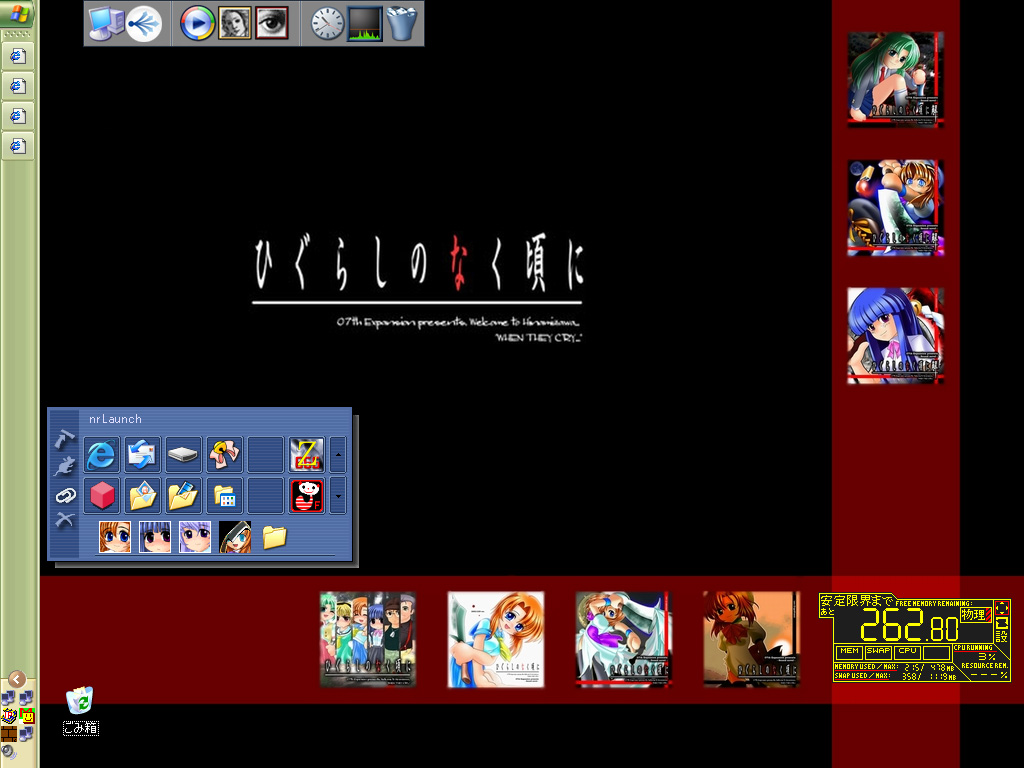
Task: Launch the yellow Z icon in nrLaunch
Action: click(x=306, y=455)
